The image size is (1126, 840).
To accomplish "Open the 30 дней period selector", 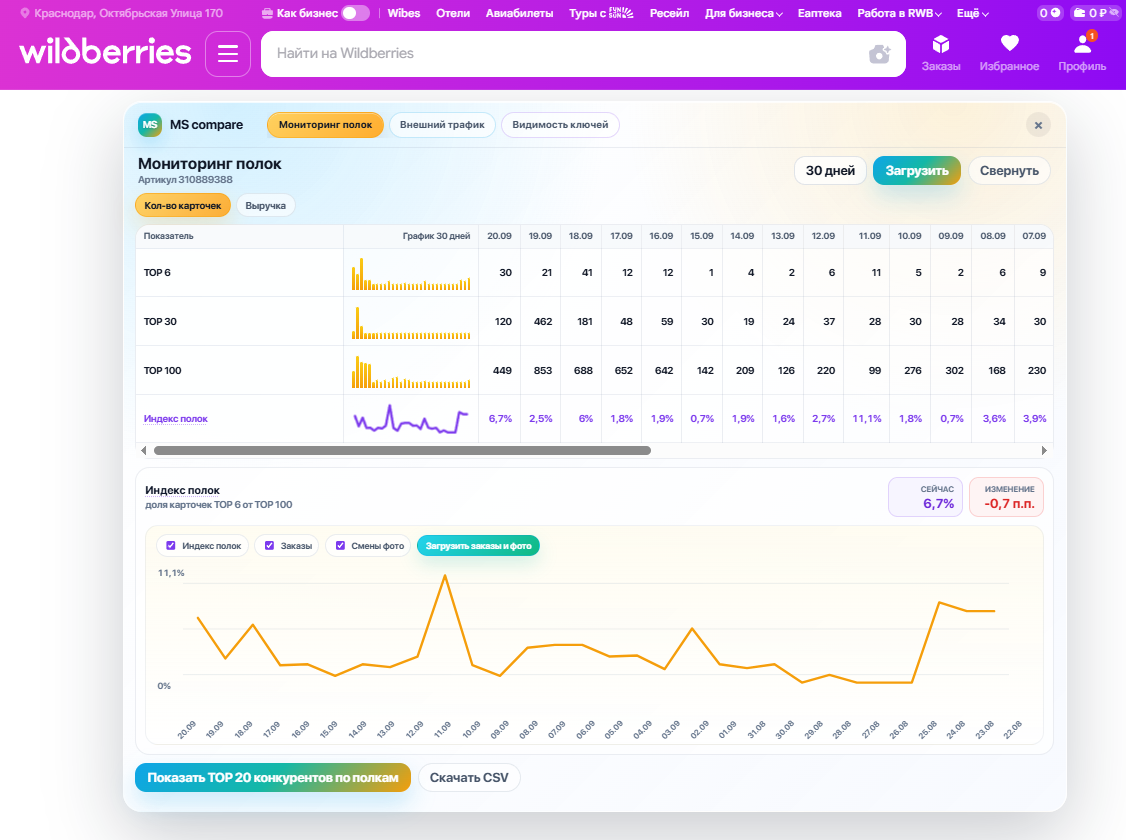I will point(830,171).
